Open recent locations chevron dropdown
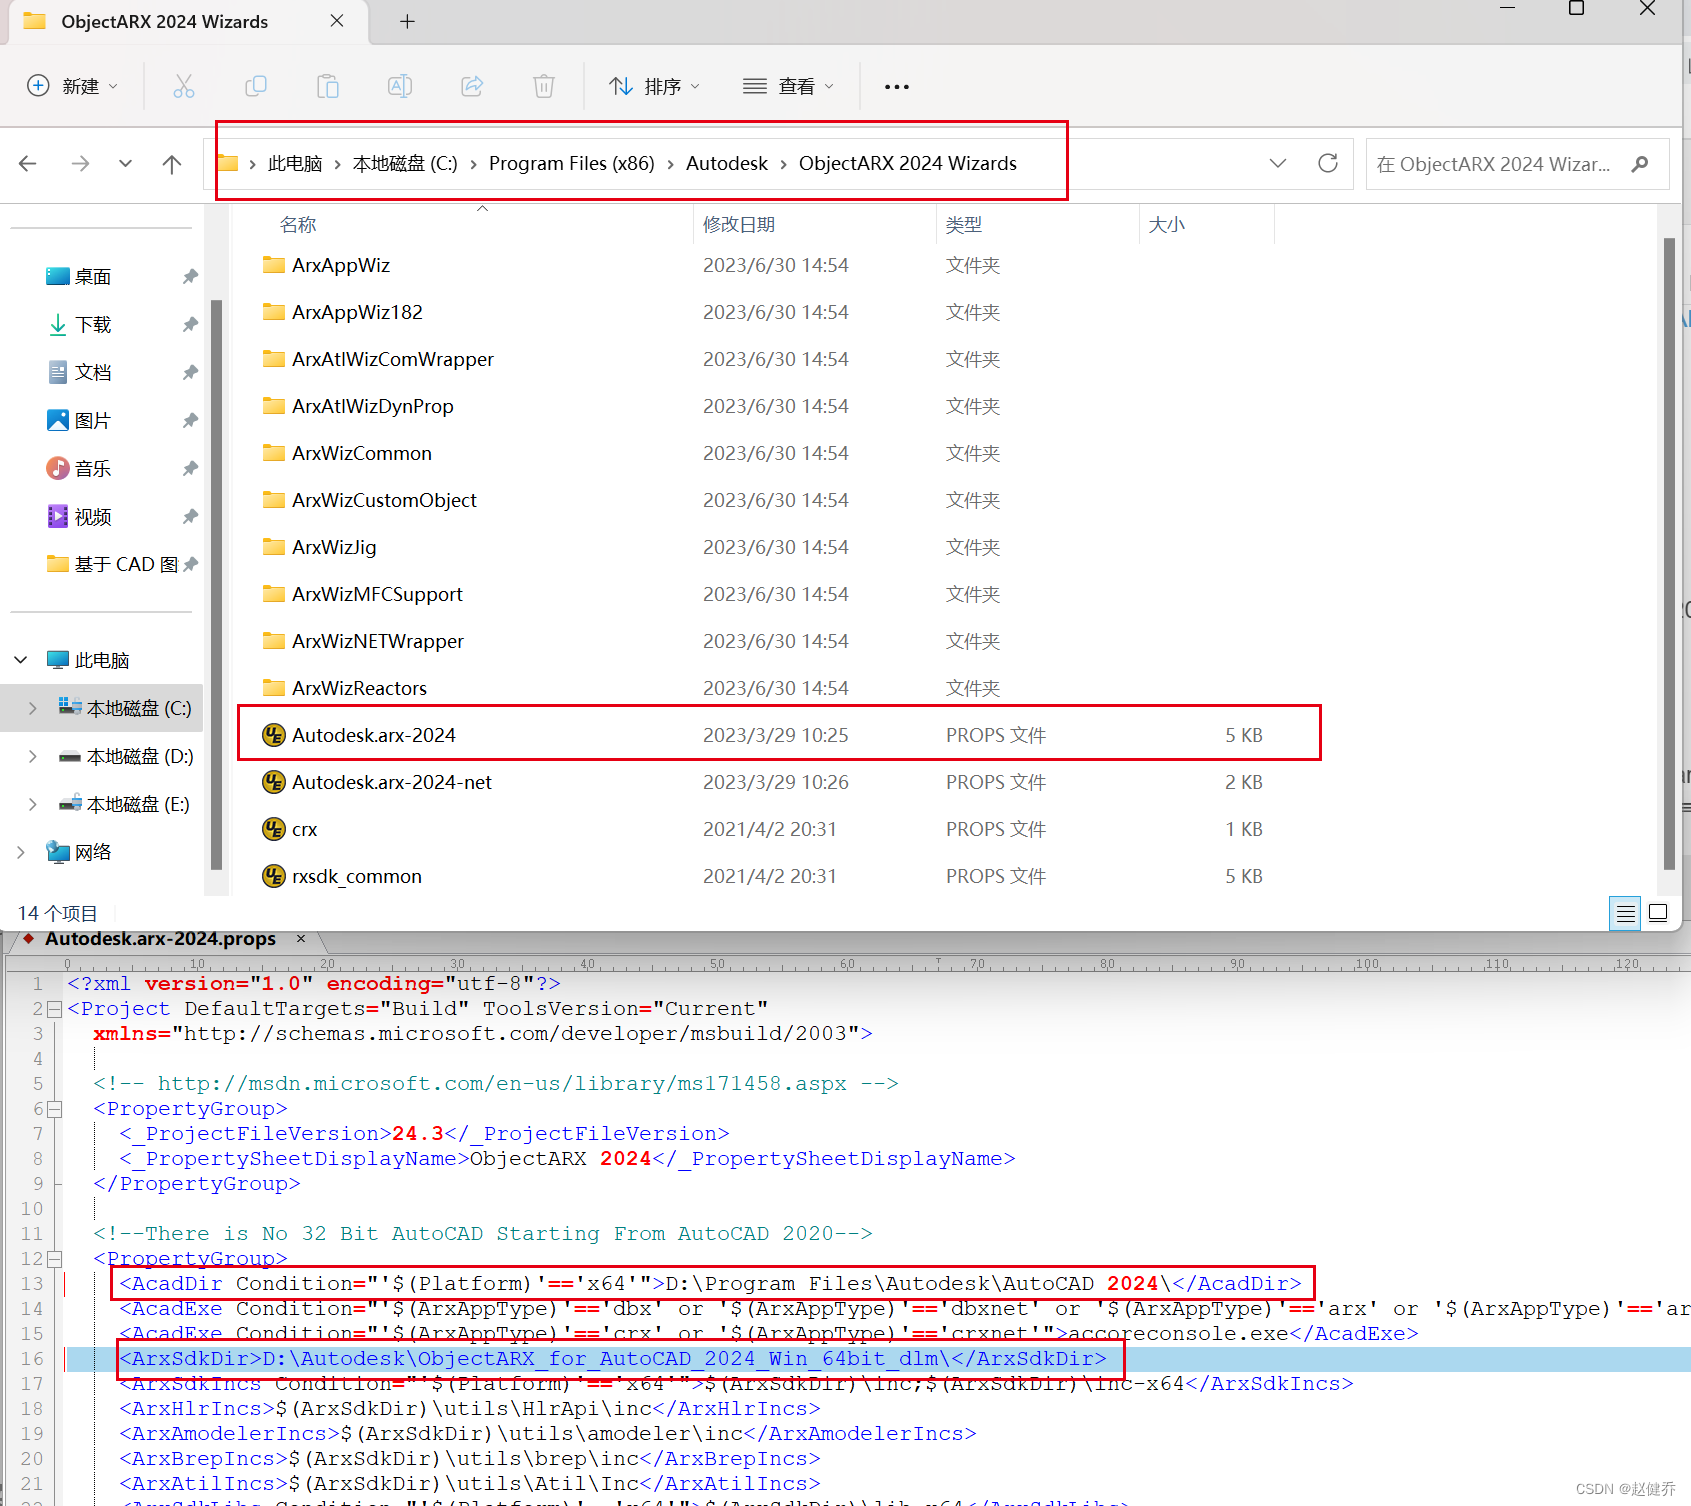This screenshot has width=1691, height=1506. click(x=125, y=163)
